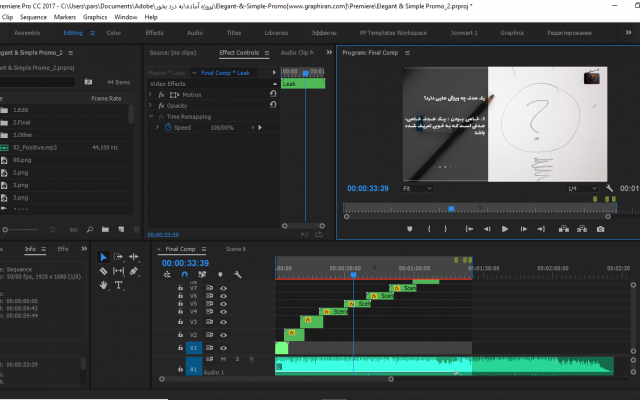Open Program monitor settings wrench
This screenshot has width=640, height=400.
pos(609,188)
